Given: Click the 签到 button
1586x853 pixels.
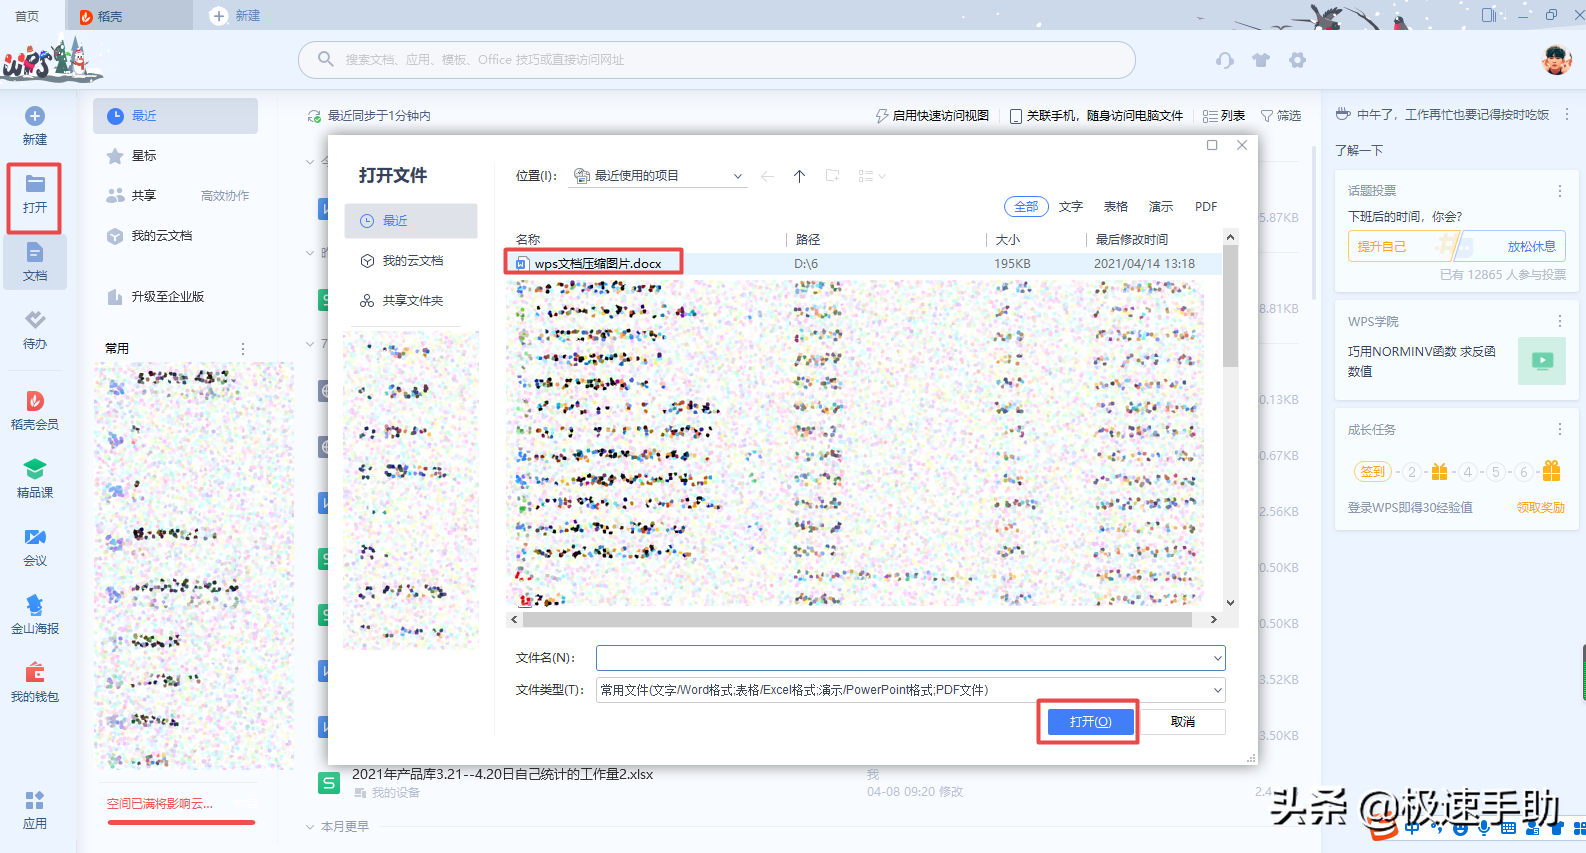Looking at the screenshot, I should [x=1372, y=472].
